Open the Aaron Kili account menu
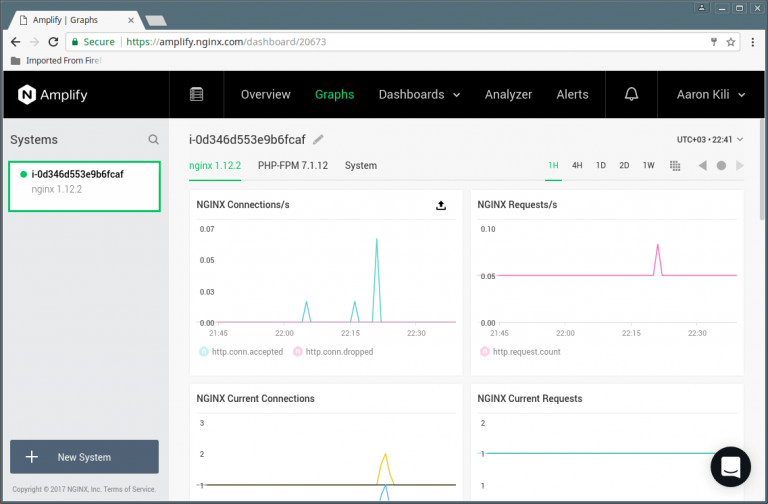Image resolution: width=768 pixels, height=504 pixels. pos(706,95)
